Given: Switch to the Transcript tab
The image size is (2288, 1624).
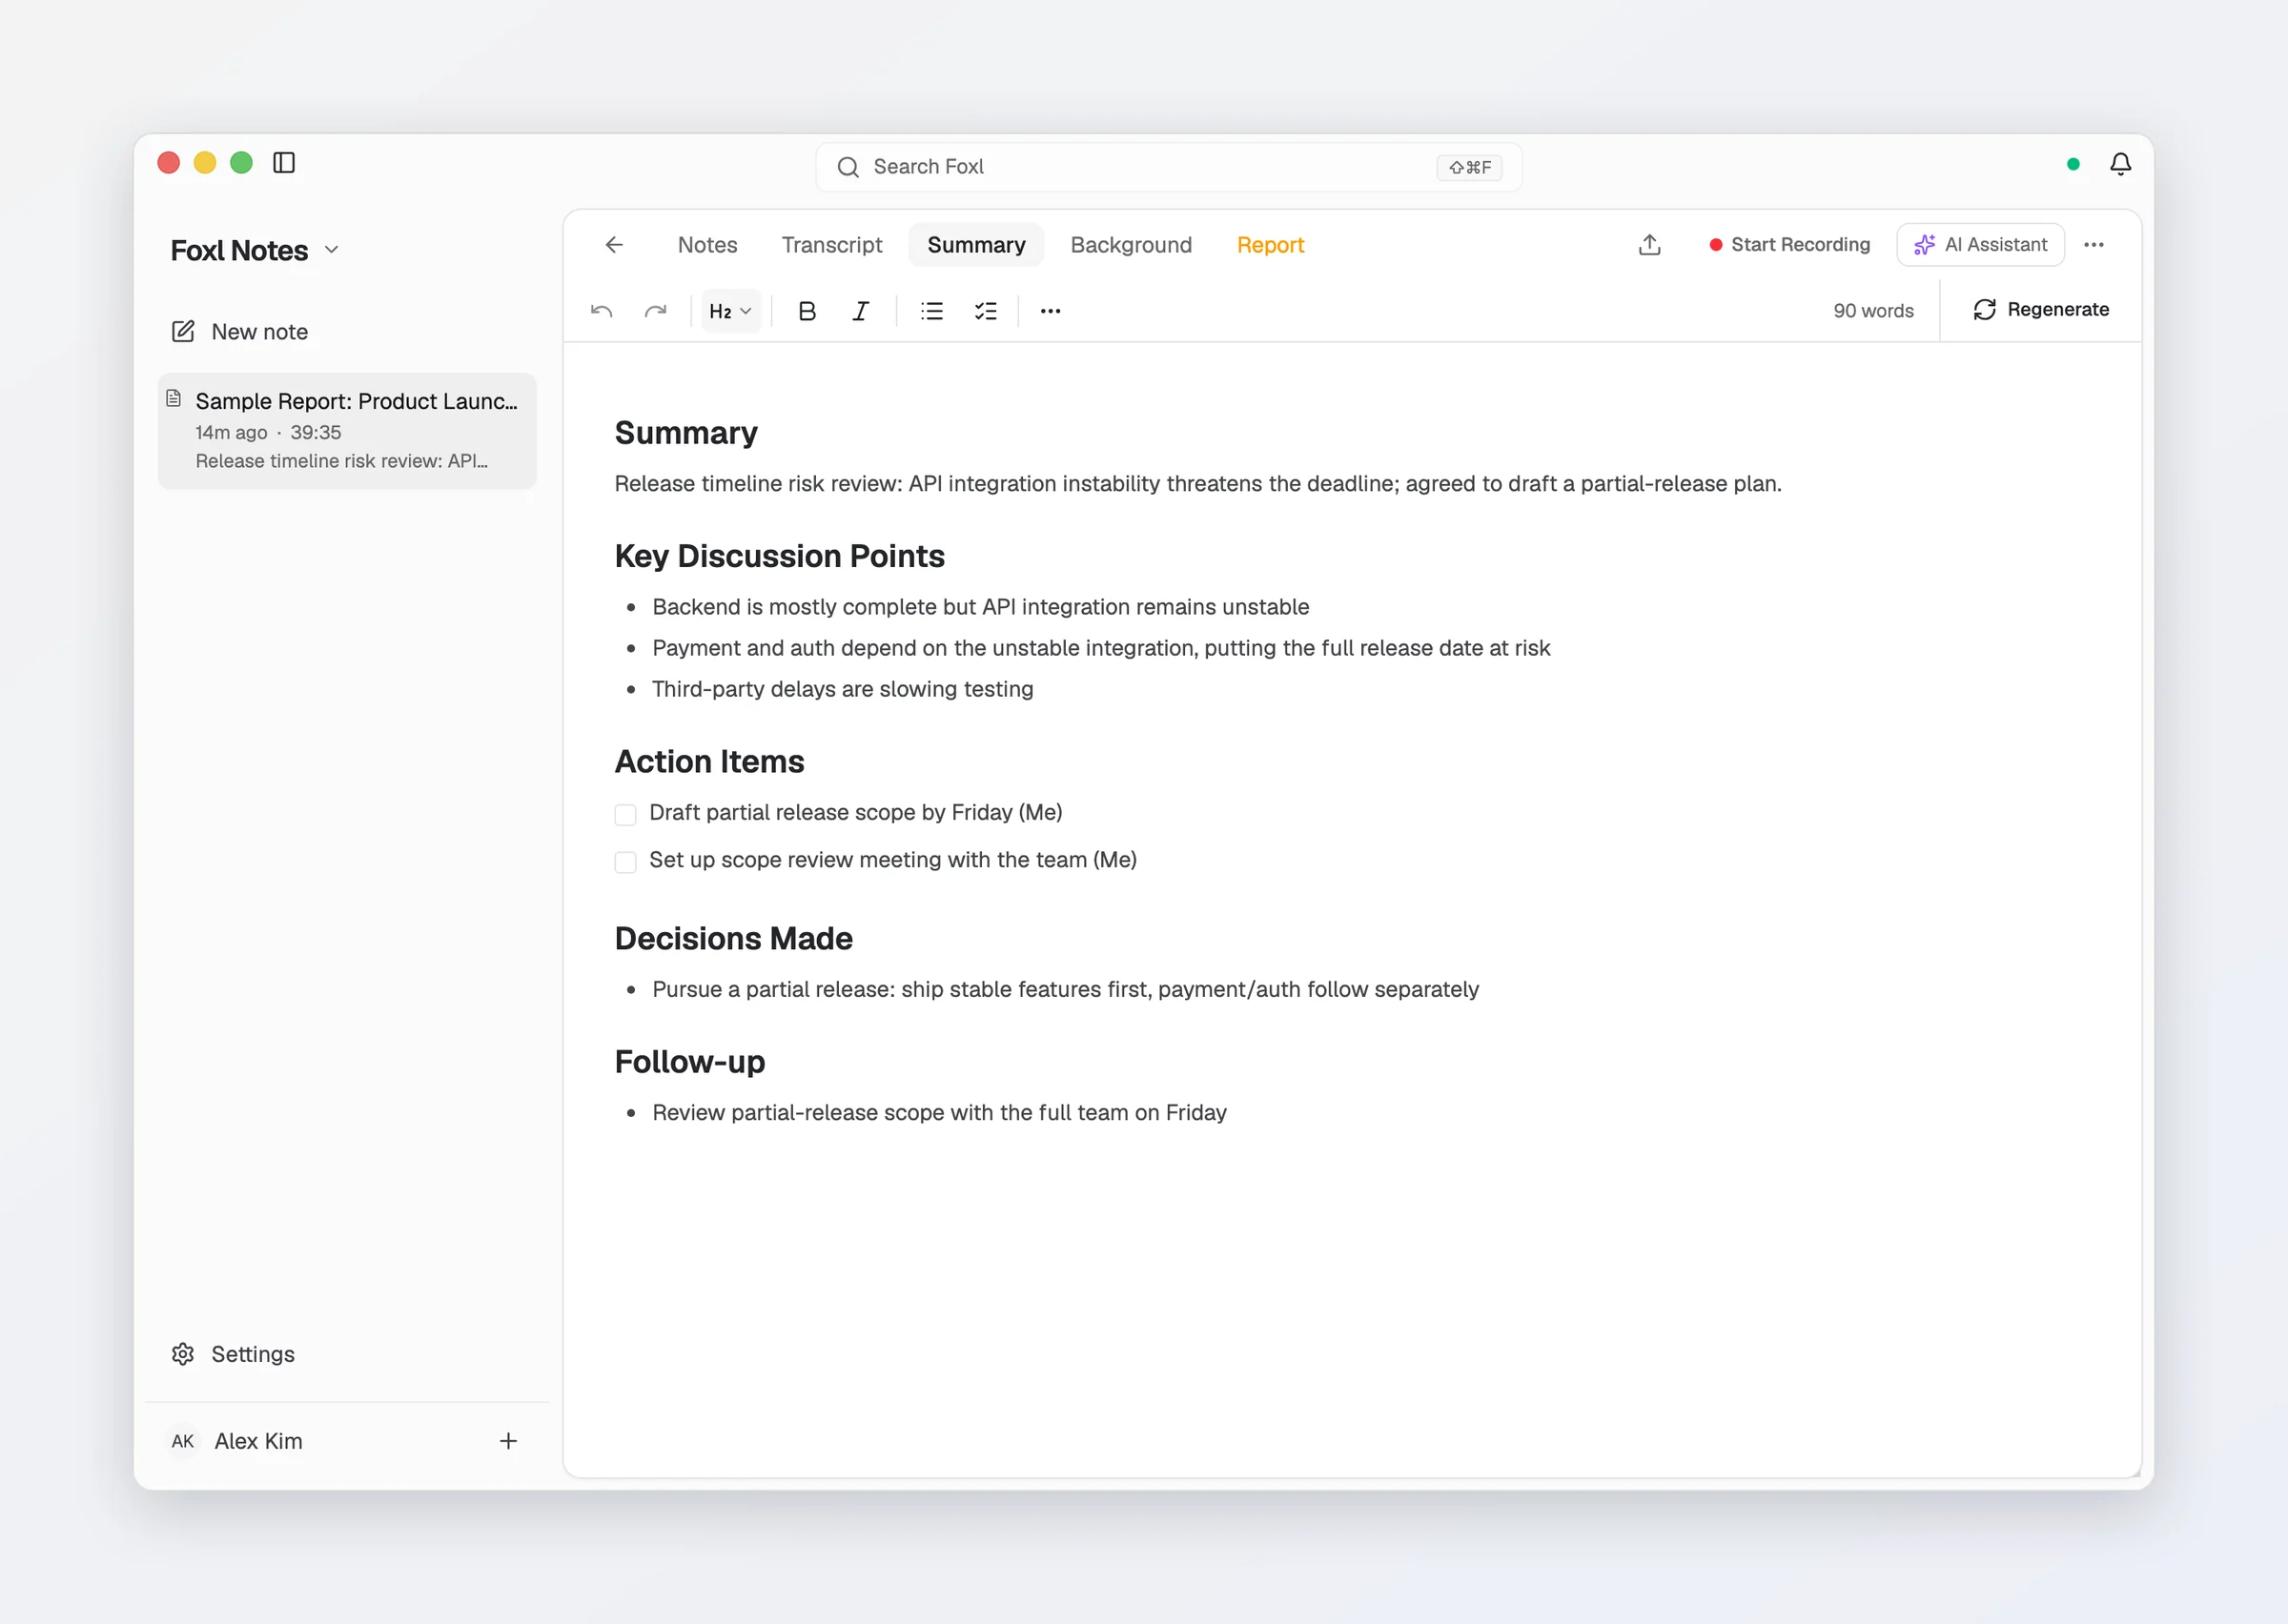Looking at the screenshot, I should tap(832, 245).
